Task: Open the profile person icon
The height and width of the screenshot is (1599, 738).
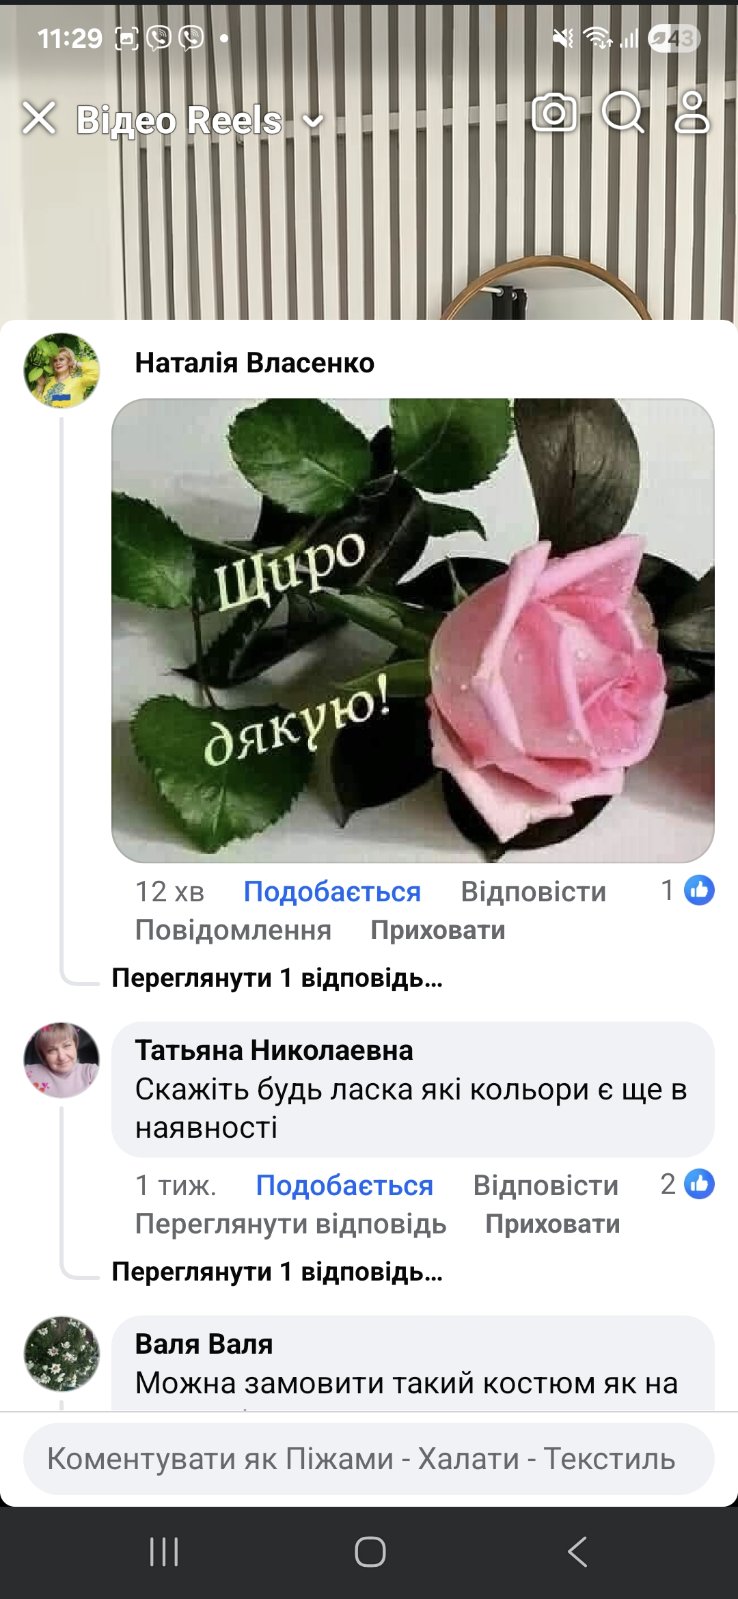Action: click(691, 113)
